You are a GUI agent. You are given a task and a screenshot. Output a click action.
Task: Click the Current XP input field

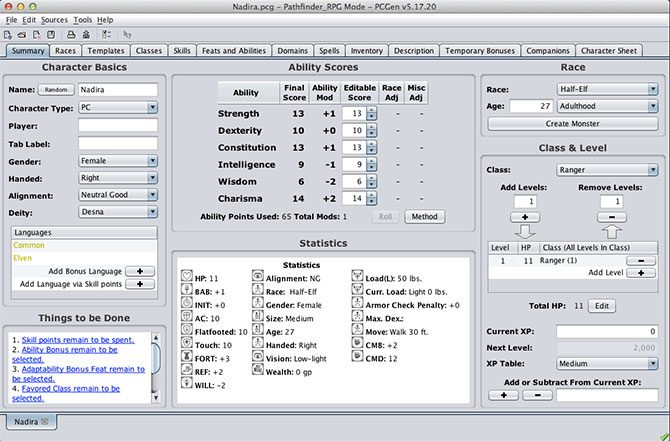(607, 331)
